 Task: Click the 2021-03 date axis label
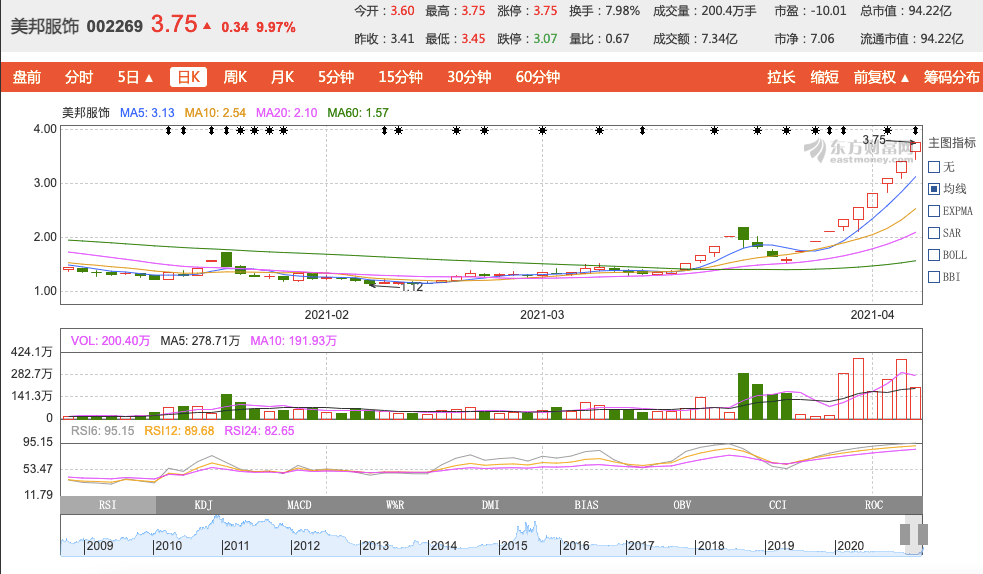click(x=542, y=315)
